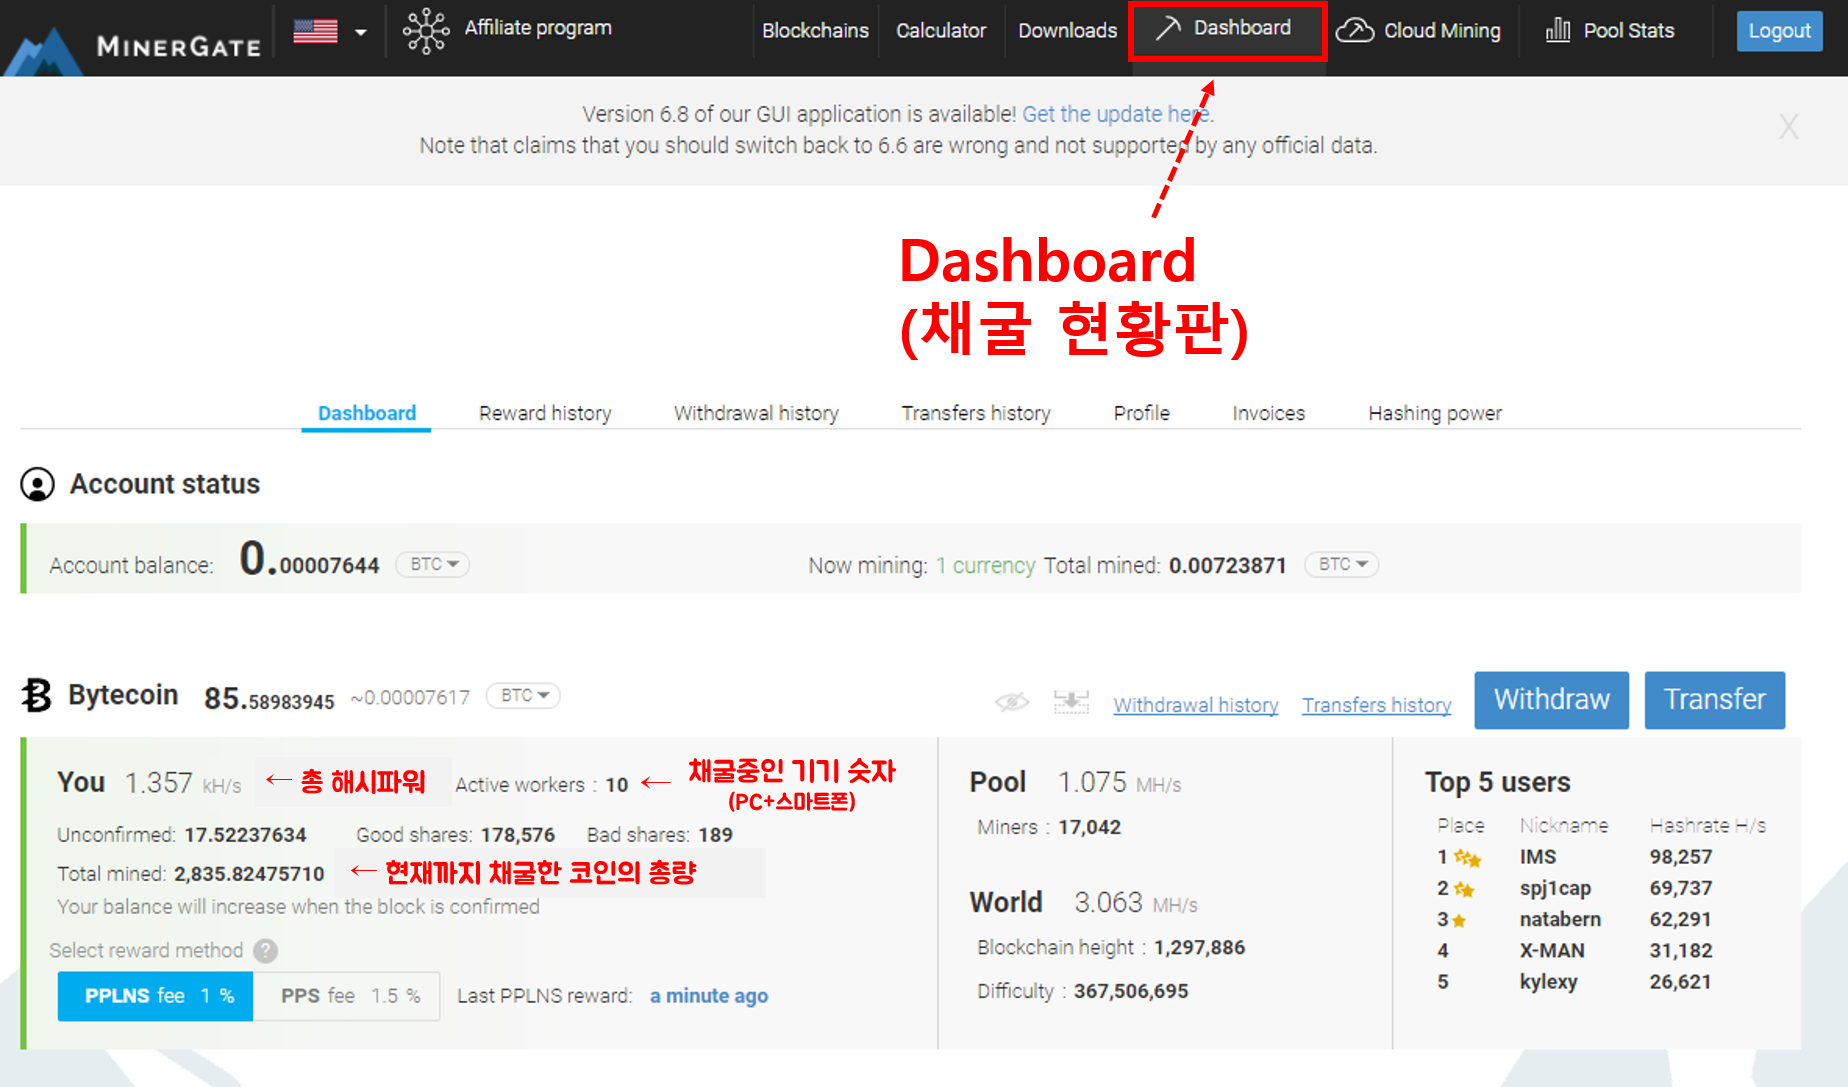
Task: Click the Bytecoin collapse panel icon
Action: [1071, 702]
